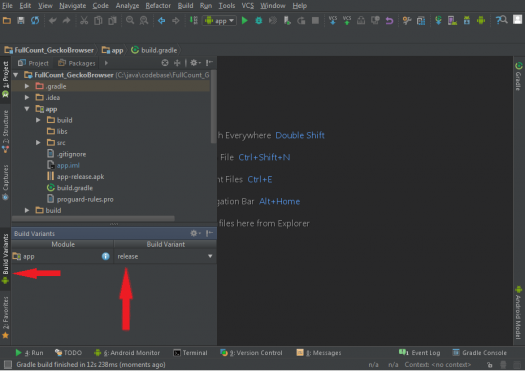This screenshot has width=525, height=372.
Task: Expand the .gradle folder
Action: point(27,86)
